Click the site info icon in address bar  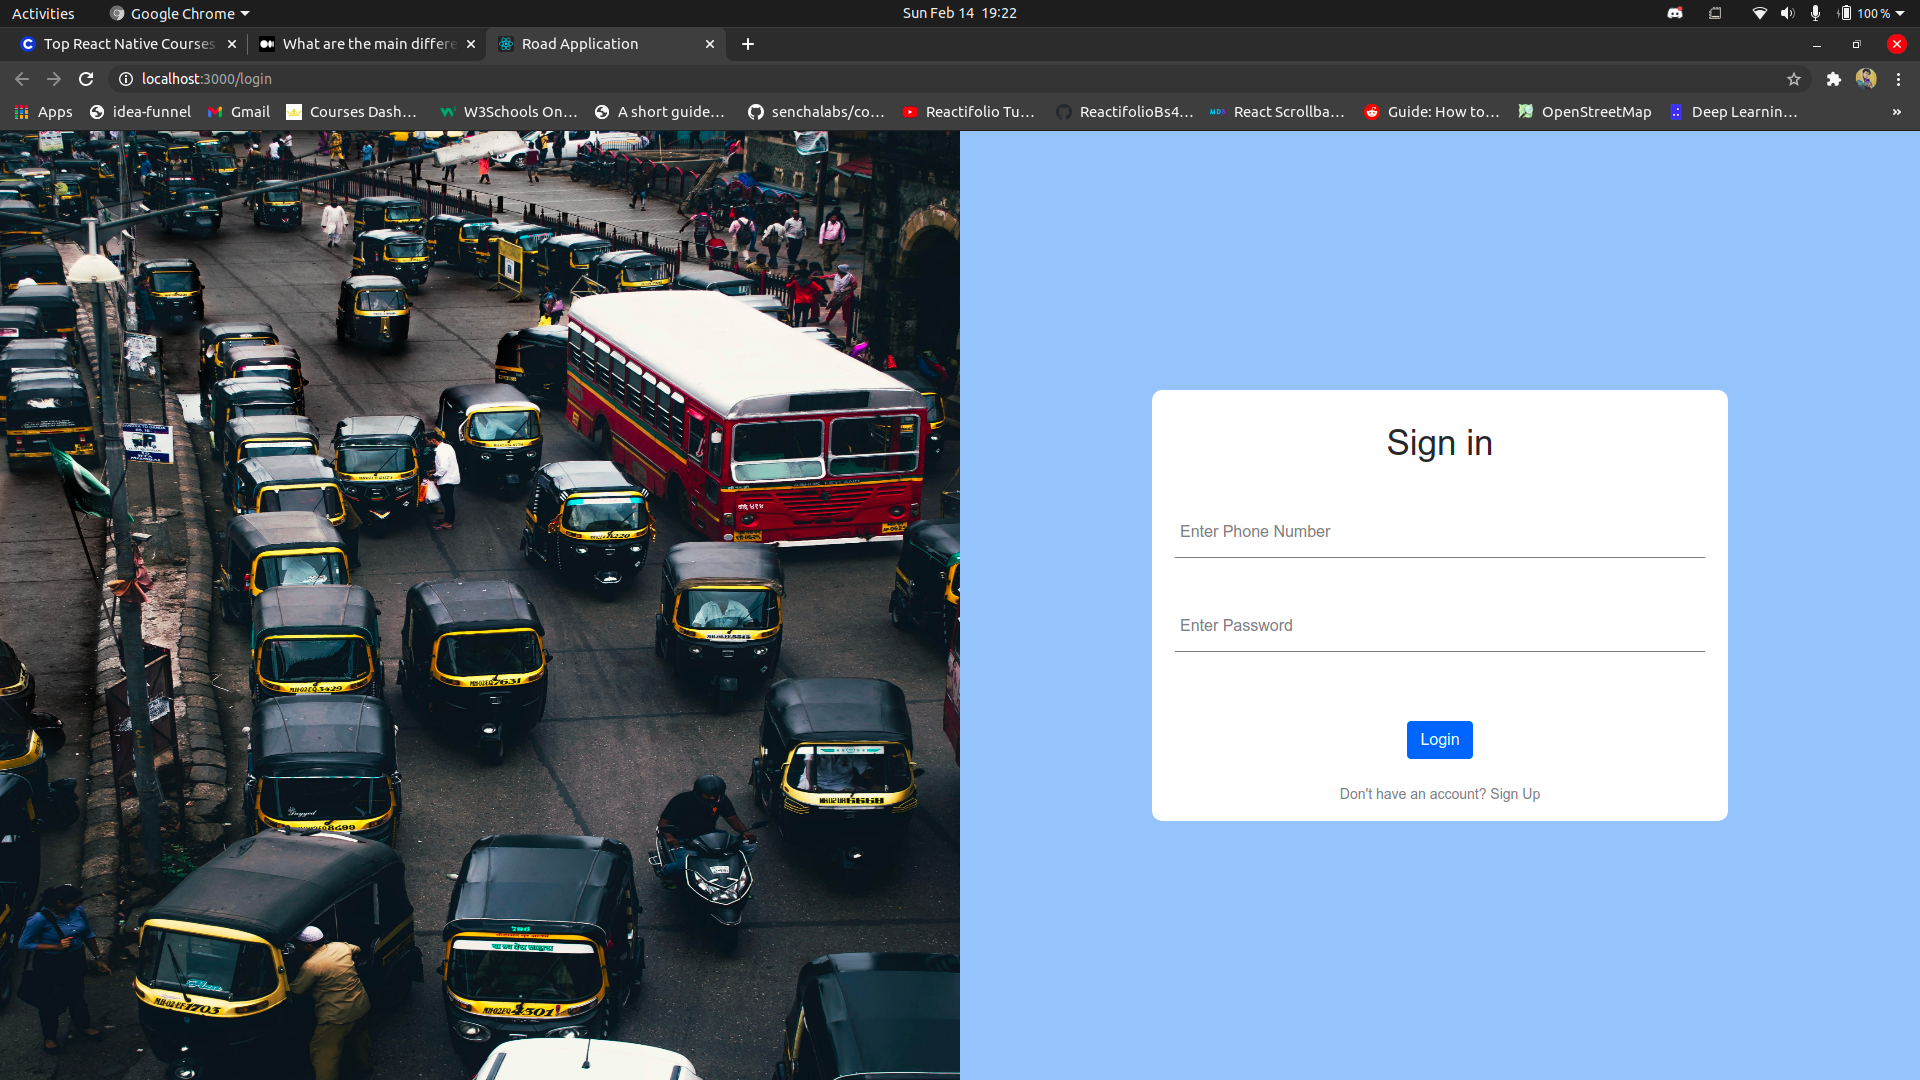point(126,79)
